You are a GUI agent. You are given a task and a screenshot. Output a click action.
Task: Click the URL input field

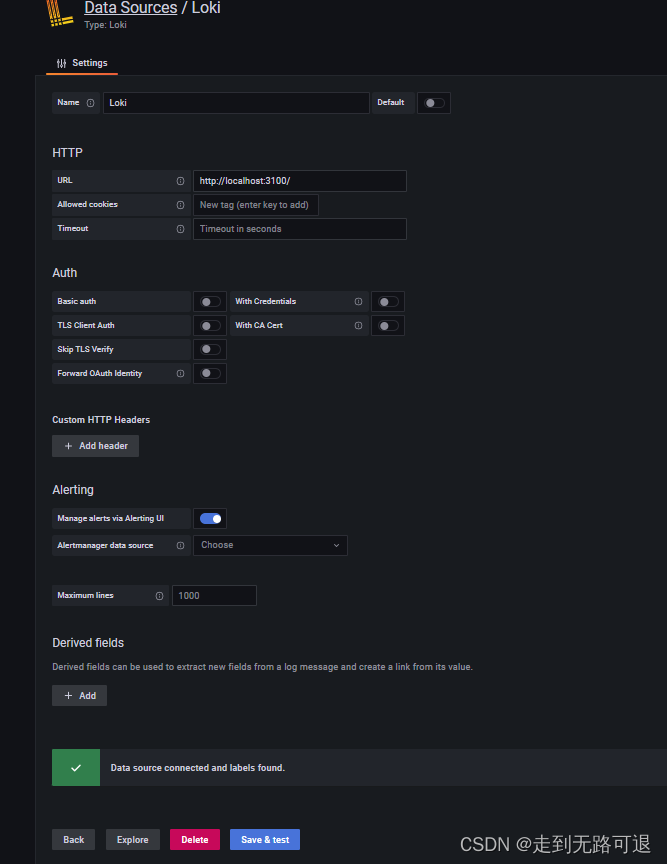click(x=300, y=181)
